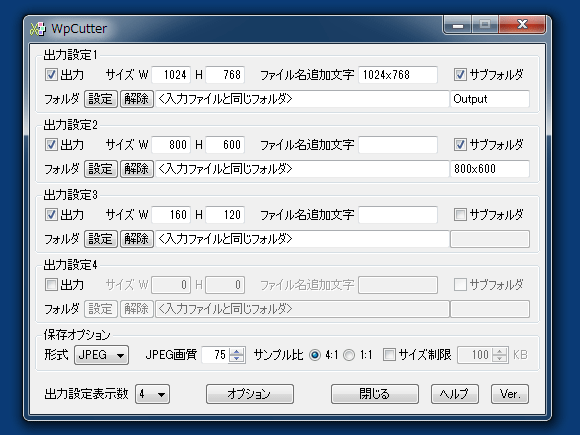Viewport: 580px width, 435px height.
Task: Click the subfolder name field showing Output
Action: (490, 99)
